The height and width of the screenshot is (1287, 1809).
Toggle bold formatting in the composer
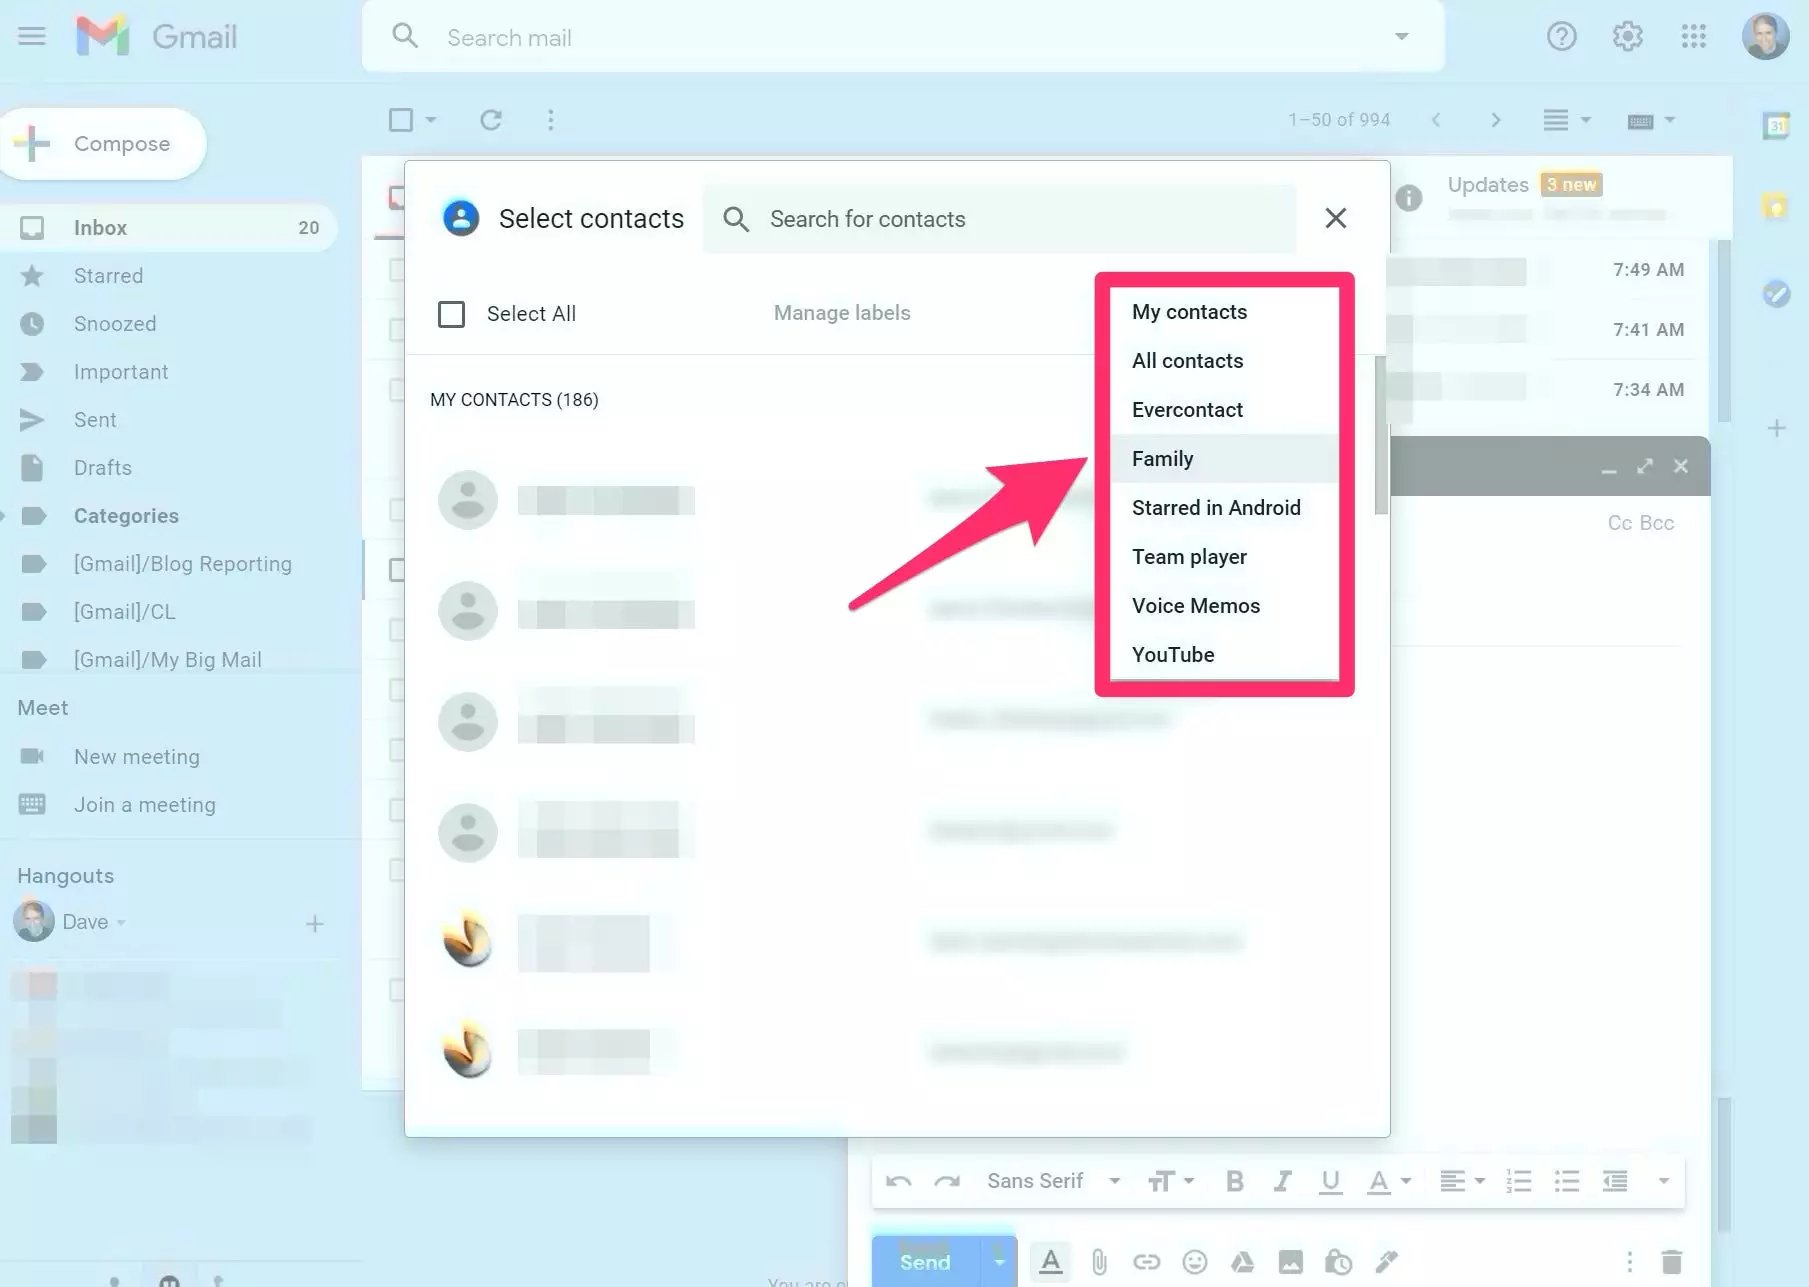(x=1233, y=1180)
